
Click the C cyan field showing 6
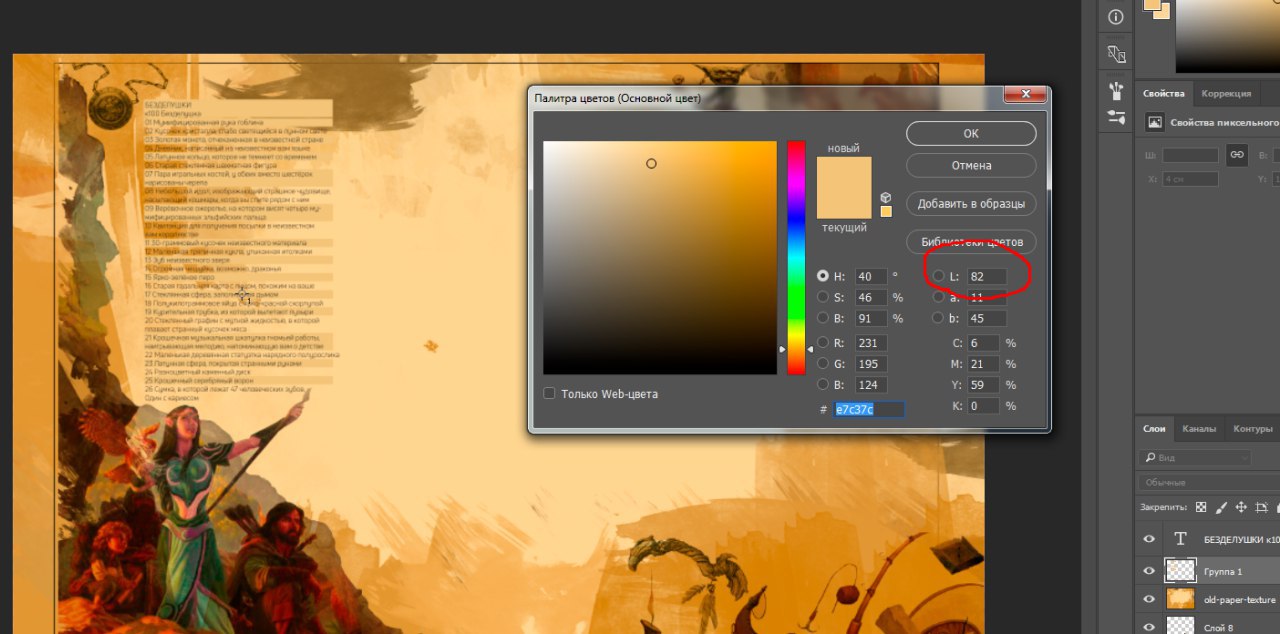984,343
